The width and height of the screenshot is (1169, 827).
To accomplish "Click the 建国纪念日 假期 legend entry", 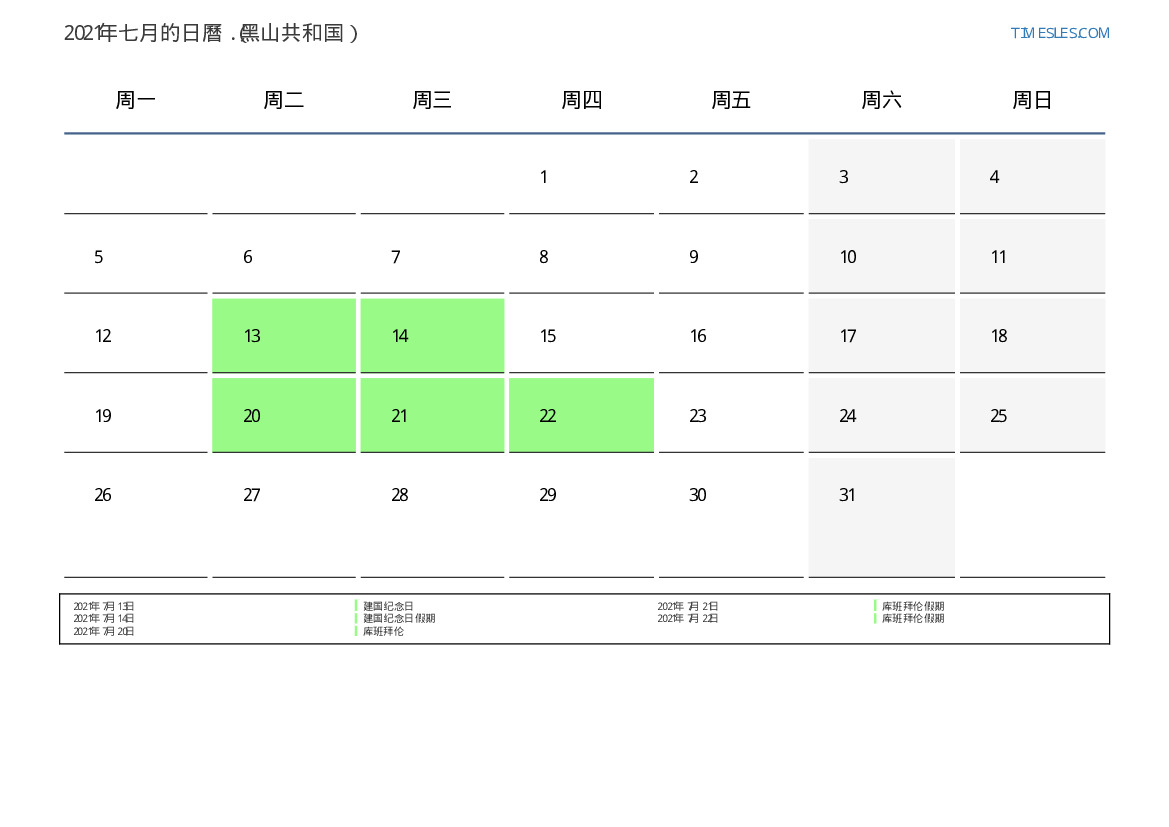I will point(399,618).
